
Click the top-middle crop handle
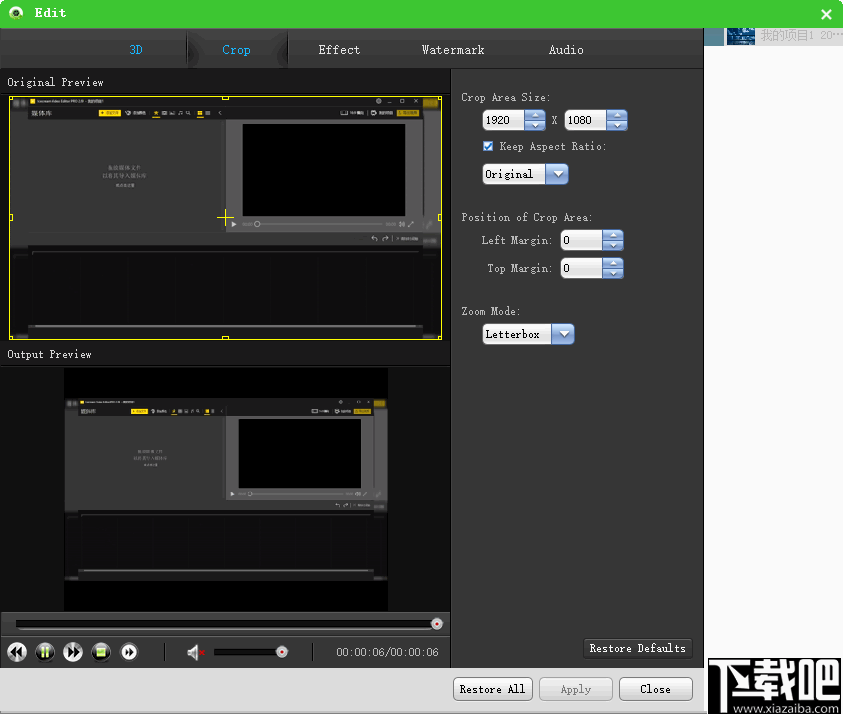(x=225, y=98)
